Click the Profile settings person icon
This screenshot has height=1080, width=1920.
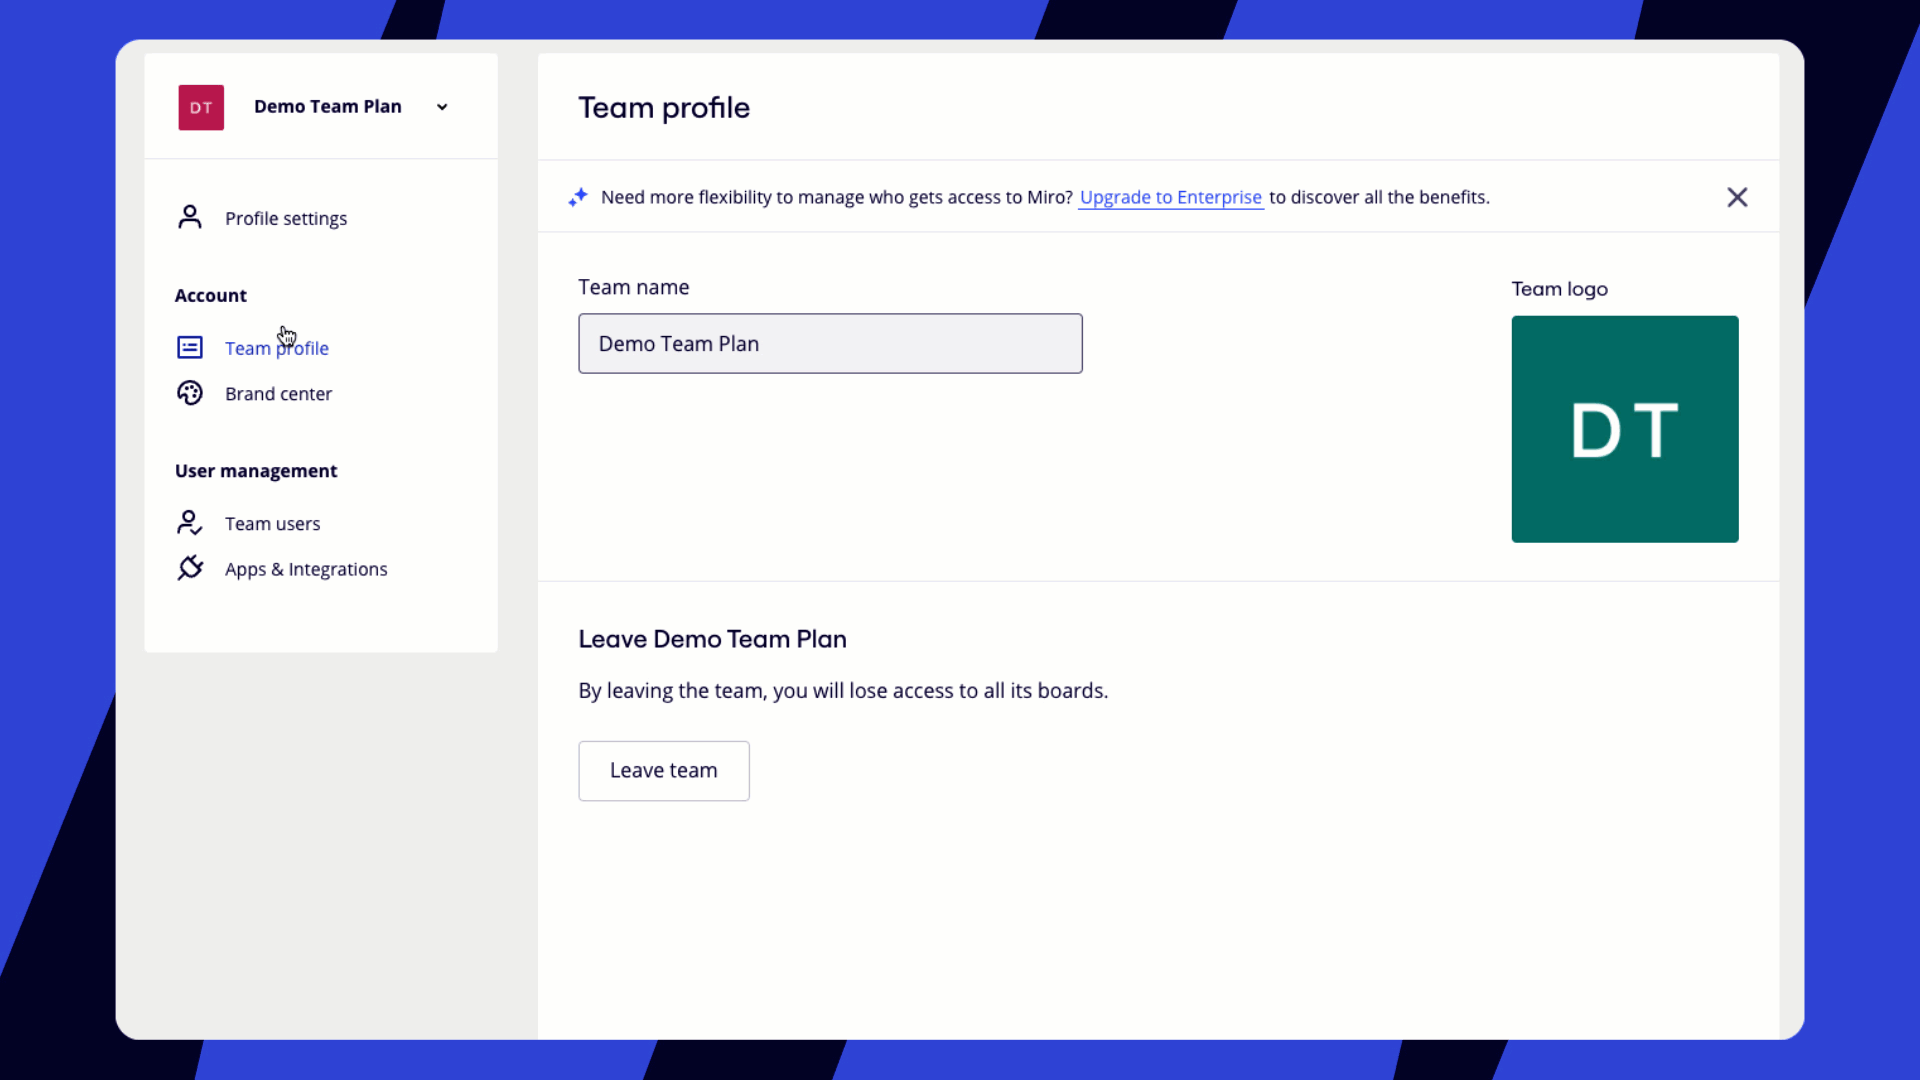point(190,217)
